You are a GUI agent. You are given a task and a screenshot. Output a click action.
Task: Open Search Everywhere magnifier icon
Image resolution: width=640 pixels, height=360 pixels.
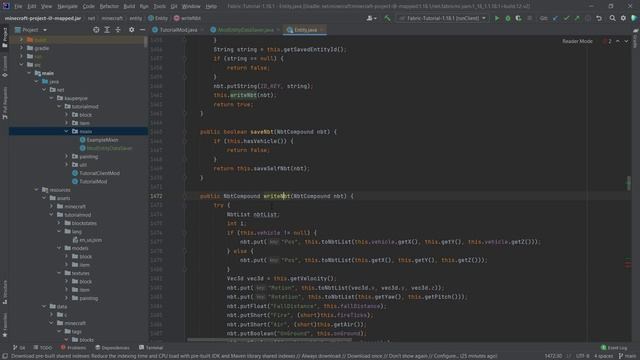[612, 18]
